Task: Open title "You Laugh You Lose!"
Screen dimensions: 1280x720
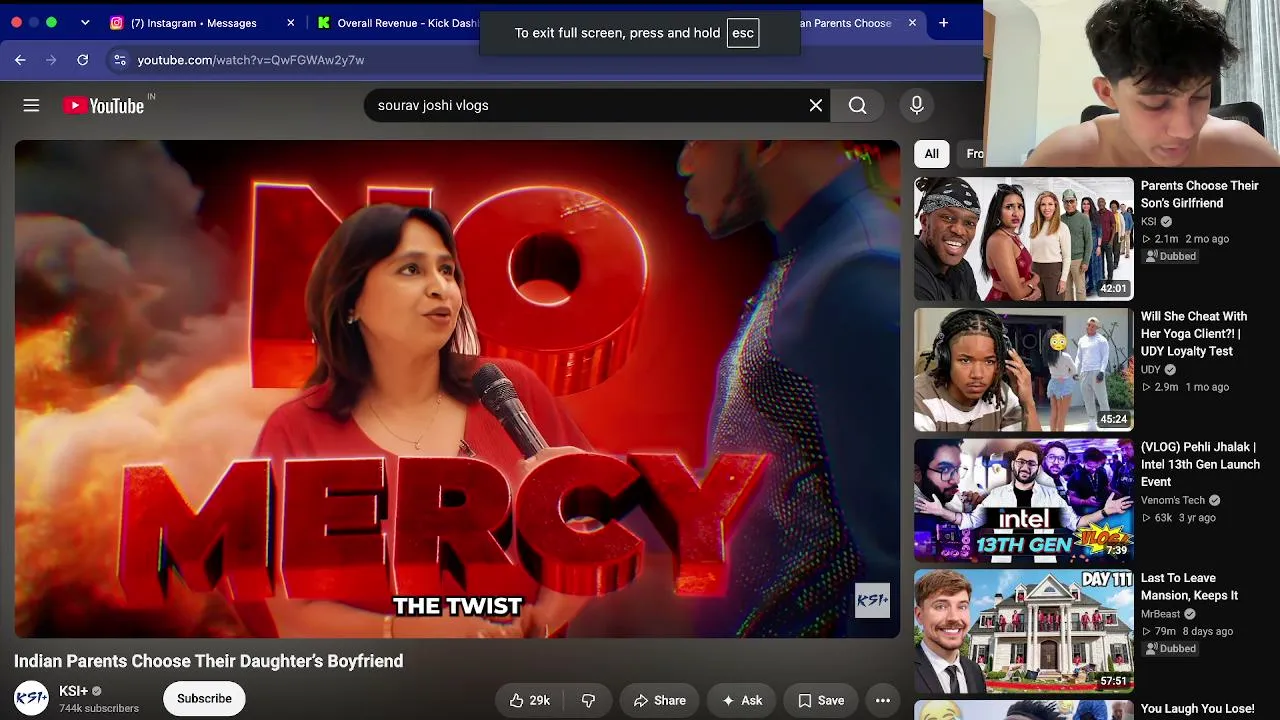Action: (1198, 709)
